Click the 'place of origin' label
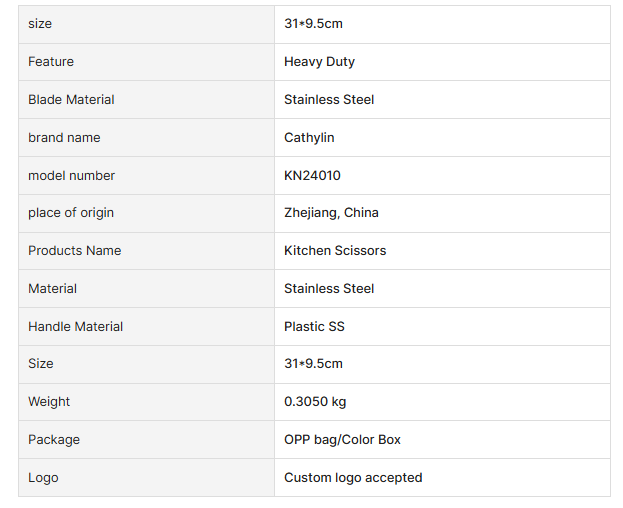 coord(71,213)
